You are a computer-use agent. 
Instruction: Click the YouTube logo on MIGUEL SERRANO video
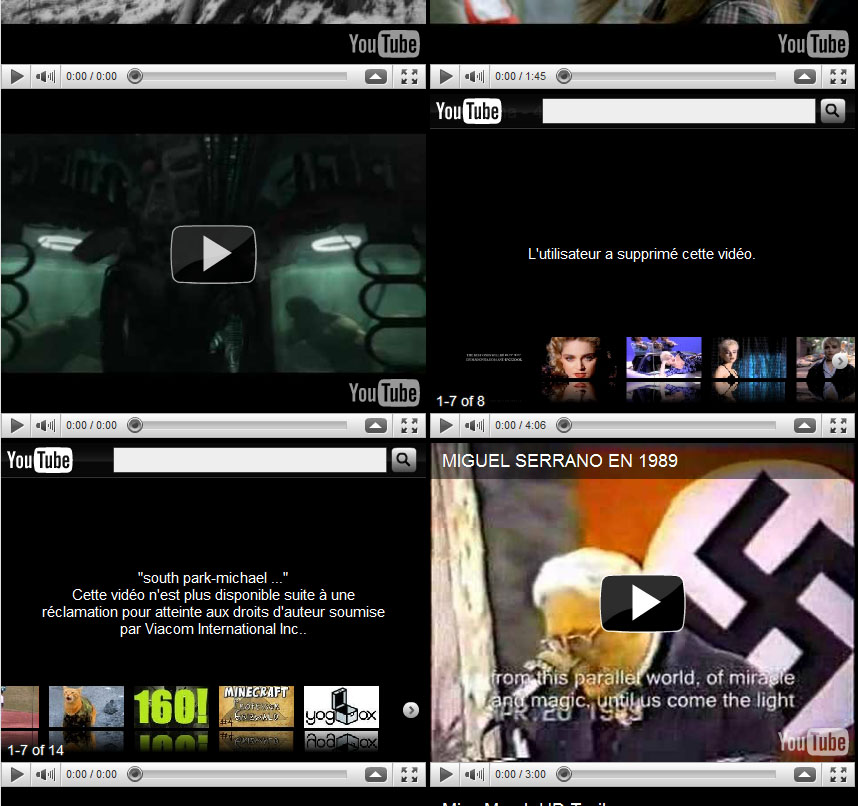(x=813, y=742)
